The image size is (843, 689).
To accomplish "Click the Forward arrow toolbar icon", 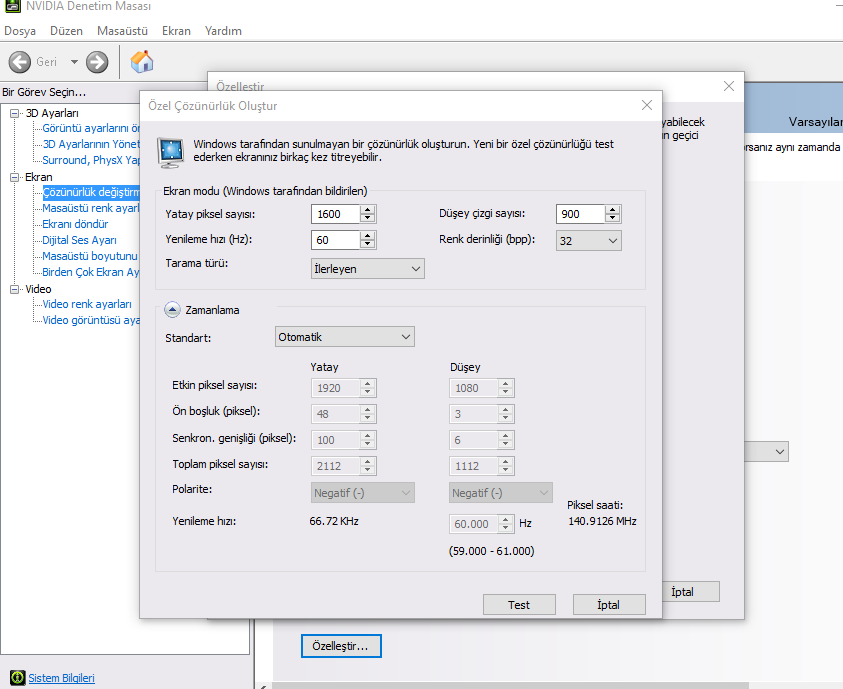I will [97, 62].
